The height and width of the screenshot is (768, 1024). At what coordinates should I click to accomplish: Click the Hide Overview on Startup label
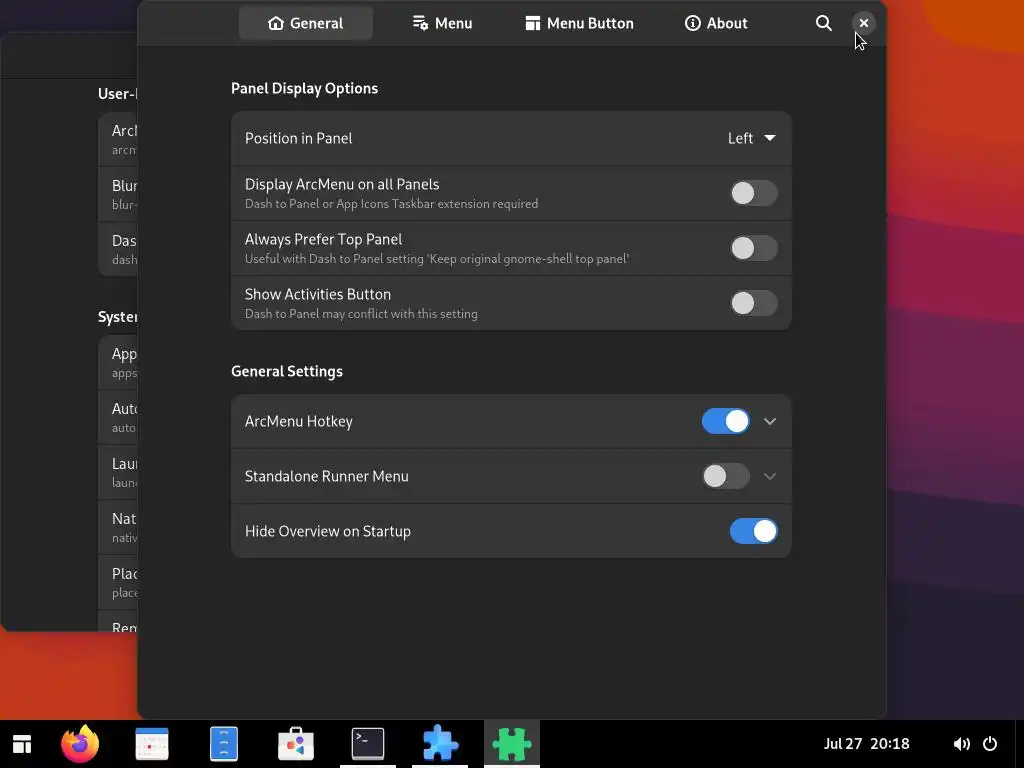coord(328,532)
